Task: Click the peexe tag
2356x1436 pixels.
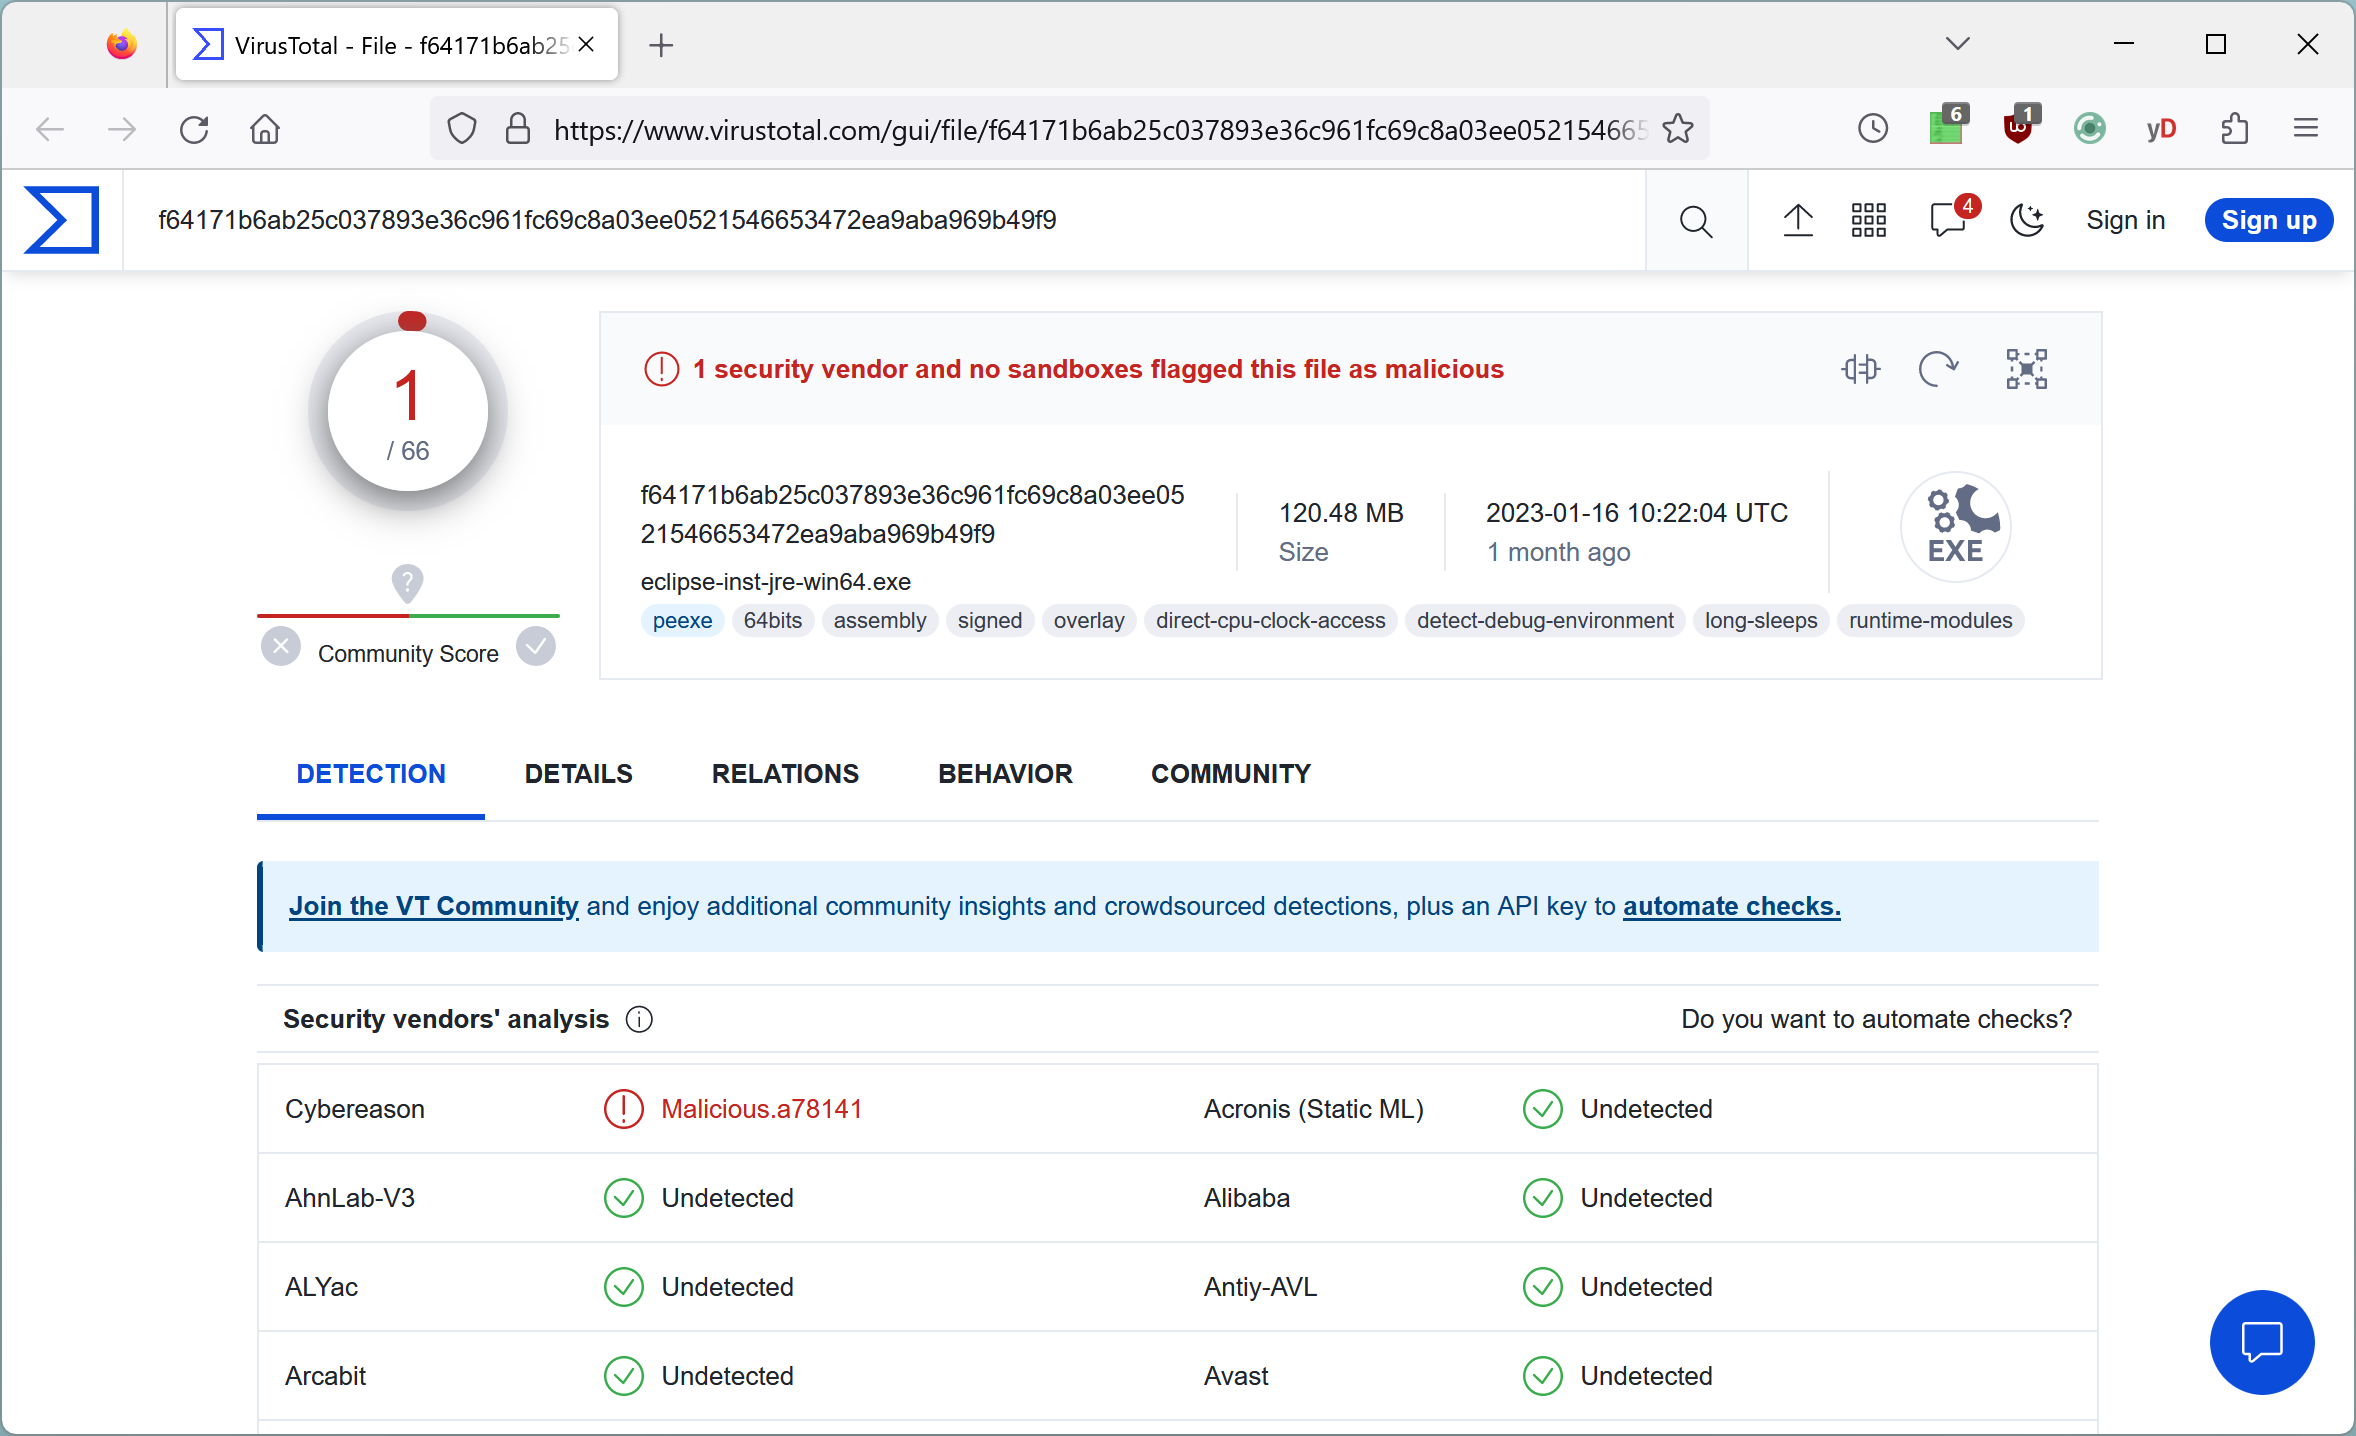Action: point(682,621)
